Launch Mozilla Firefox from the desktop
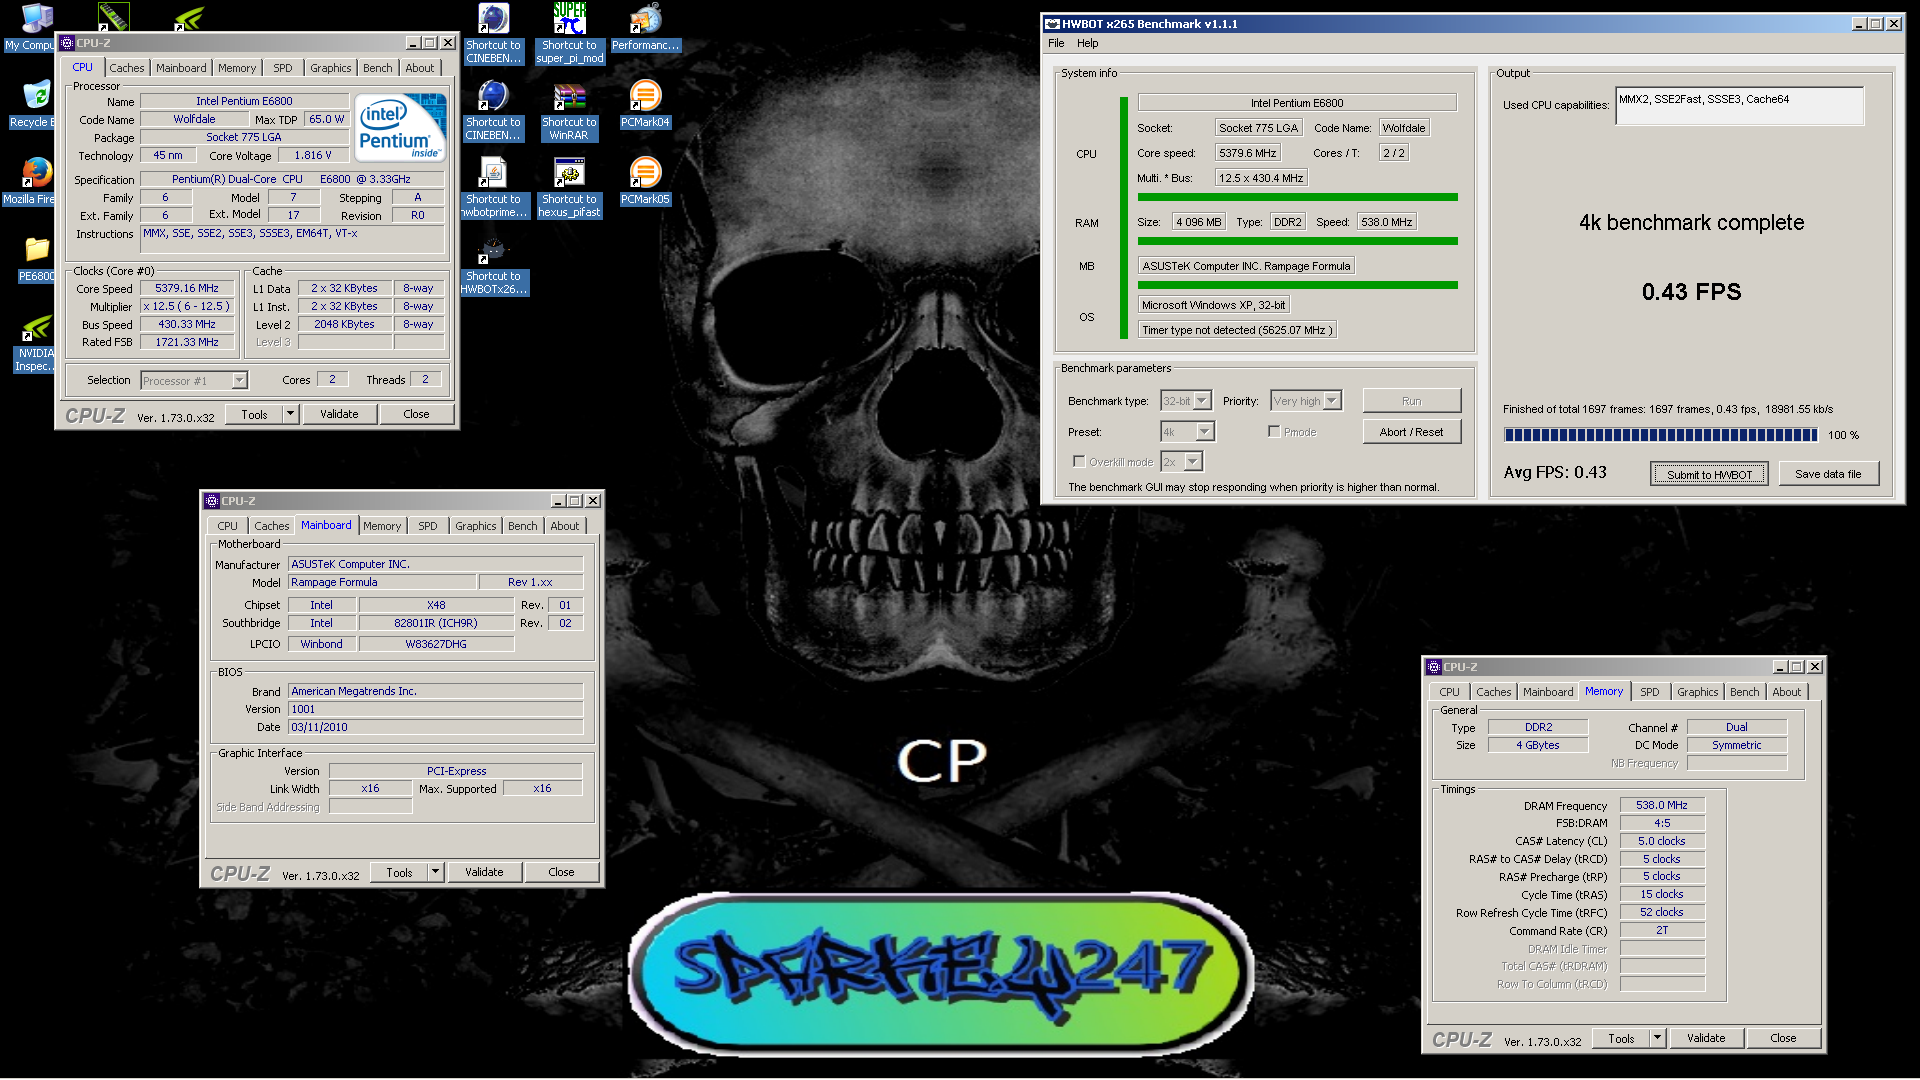This screenshot has height=1080, width=1920. coord(33,181)
